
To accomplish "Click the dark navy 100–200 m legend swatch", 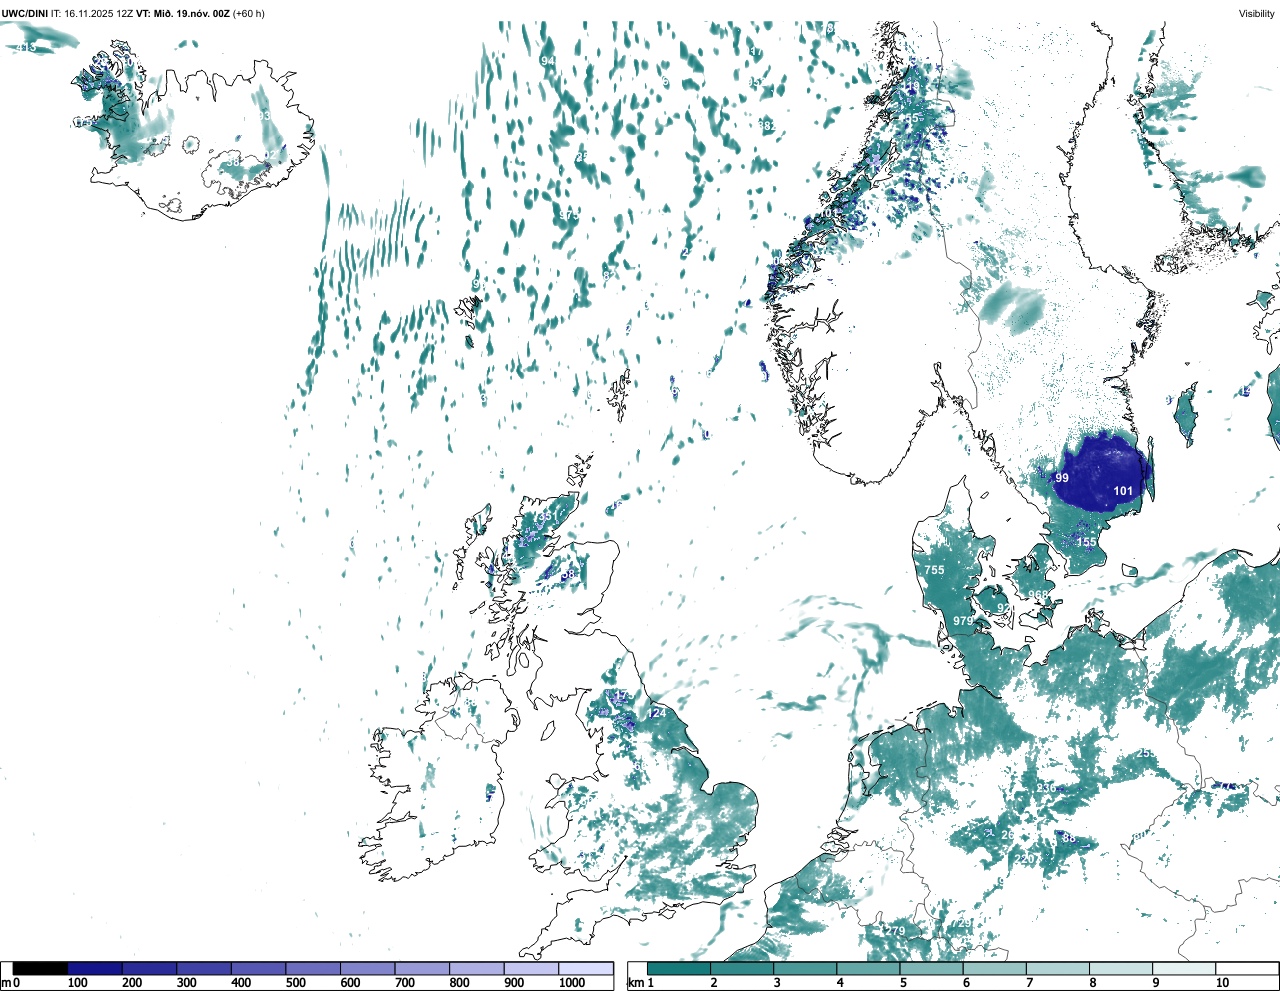I will (x=95, y=968).
